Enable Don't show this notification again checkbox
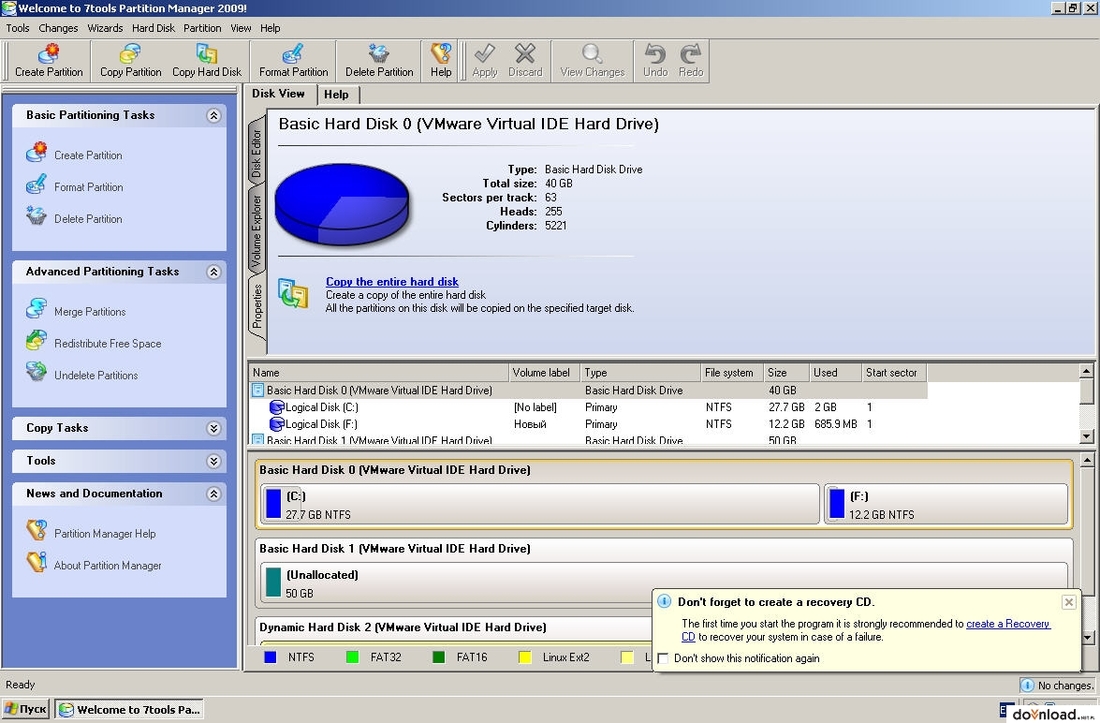The image size is (1100, 723). pos(663,658)
